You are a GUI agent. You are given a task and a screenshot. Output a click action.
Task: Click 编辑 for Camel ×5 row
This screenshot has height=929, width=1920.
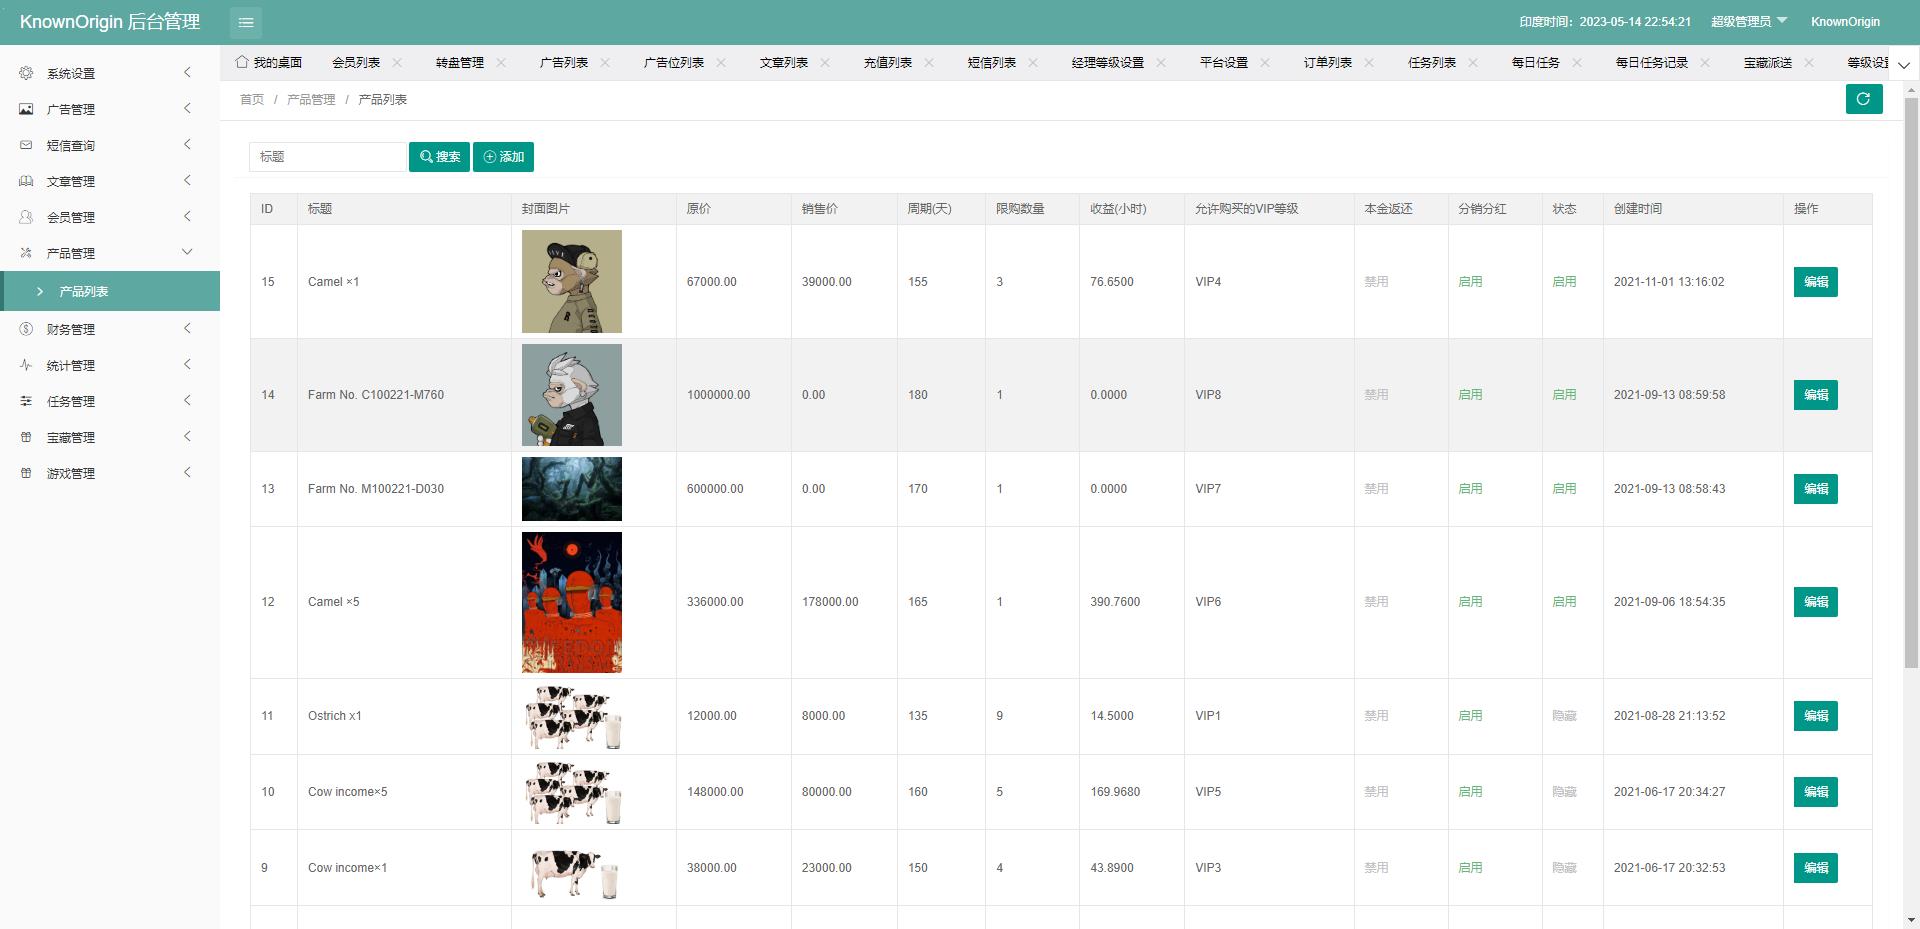coord(1815,602)
